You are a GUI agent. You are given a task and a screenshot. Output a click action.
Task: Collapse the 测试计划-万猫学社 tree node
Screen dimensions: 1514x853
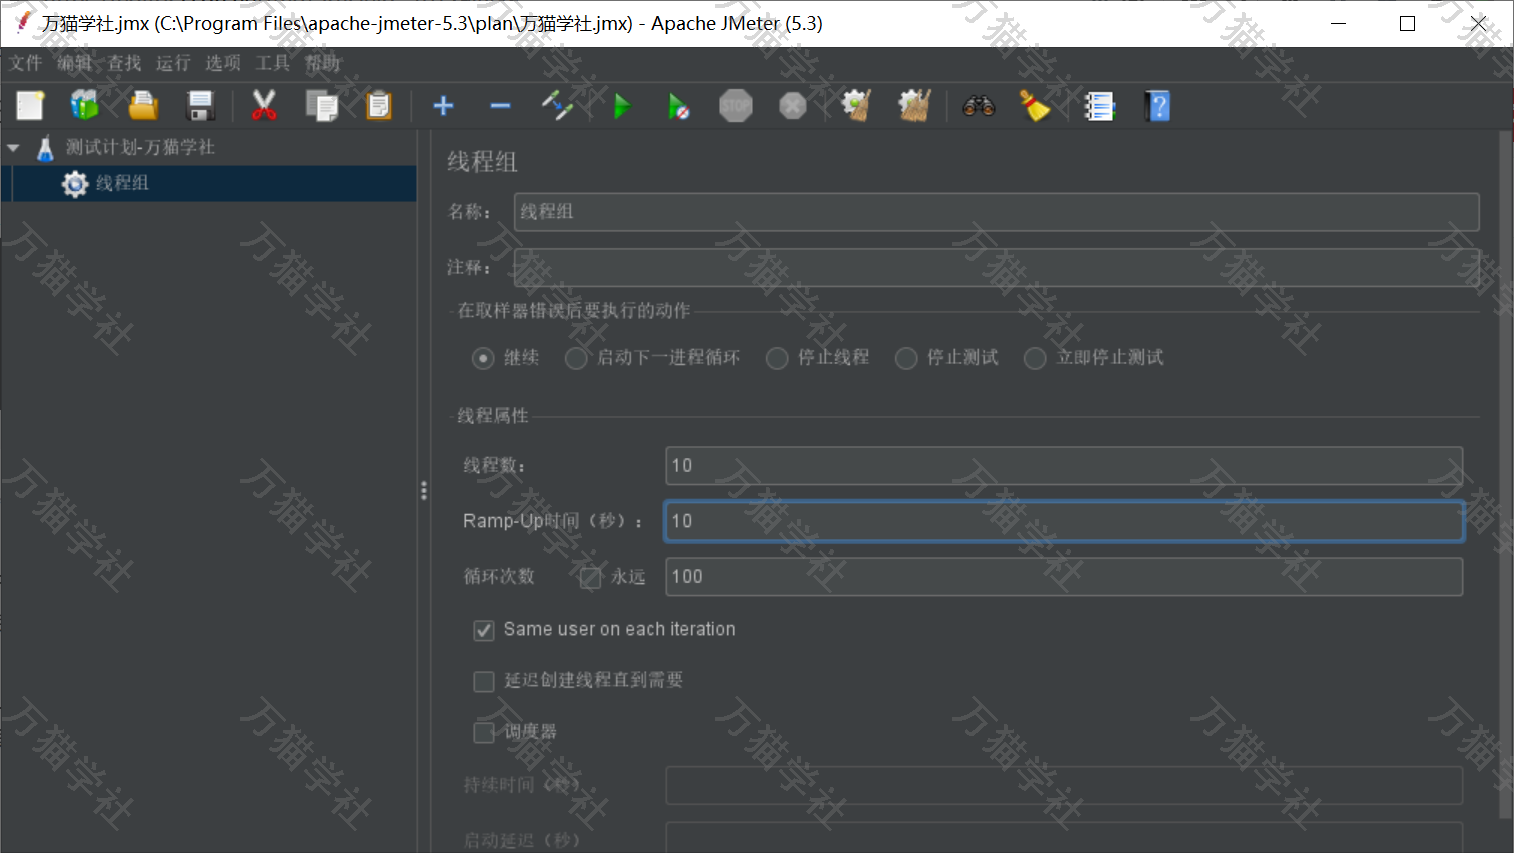[x=14, y=148]
